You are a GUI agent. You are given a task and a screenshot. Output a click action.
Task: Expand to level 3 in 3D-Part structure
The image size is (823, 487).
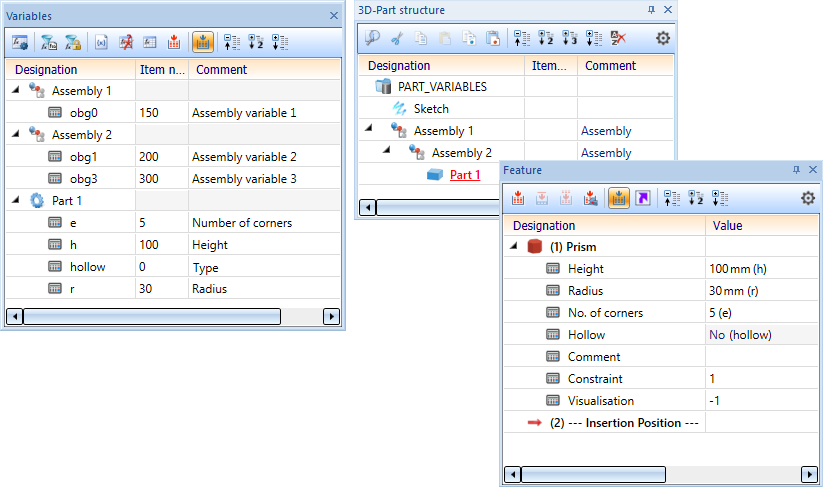coord(570,38)
